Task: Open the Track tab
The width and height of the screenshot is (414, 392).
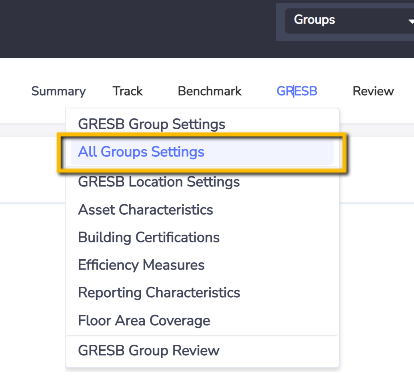Action: click(127, 91)
